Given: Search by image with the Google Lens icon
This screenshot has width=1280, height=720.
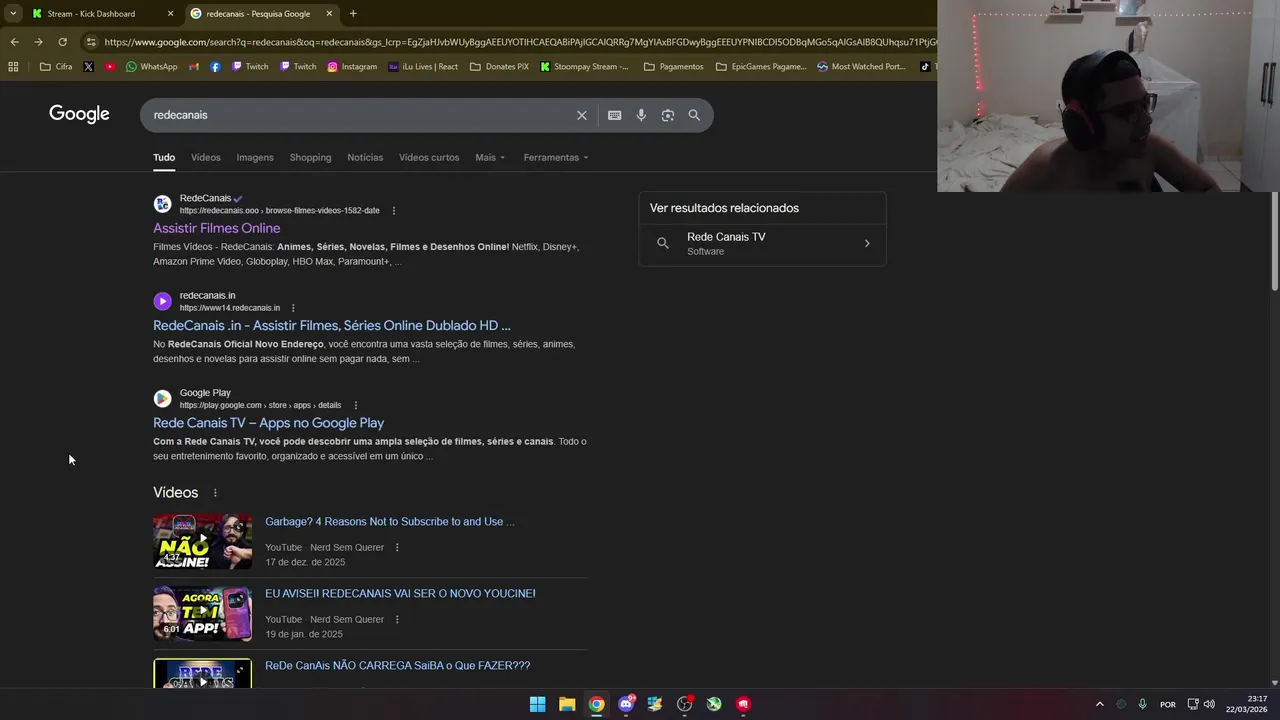Looking at the screenshot, I should click(x=668, y=115).
